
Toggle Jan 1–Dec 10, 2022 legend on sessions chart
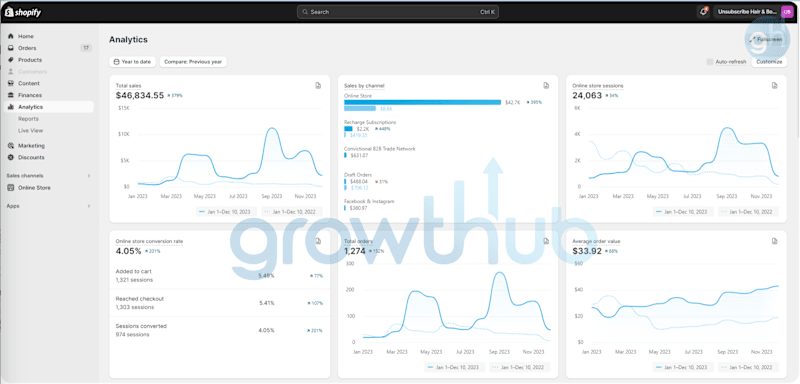pos(748,212)
